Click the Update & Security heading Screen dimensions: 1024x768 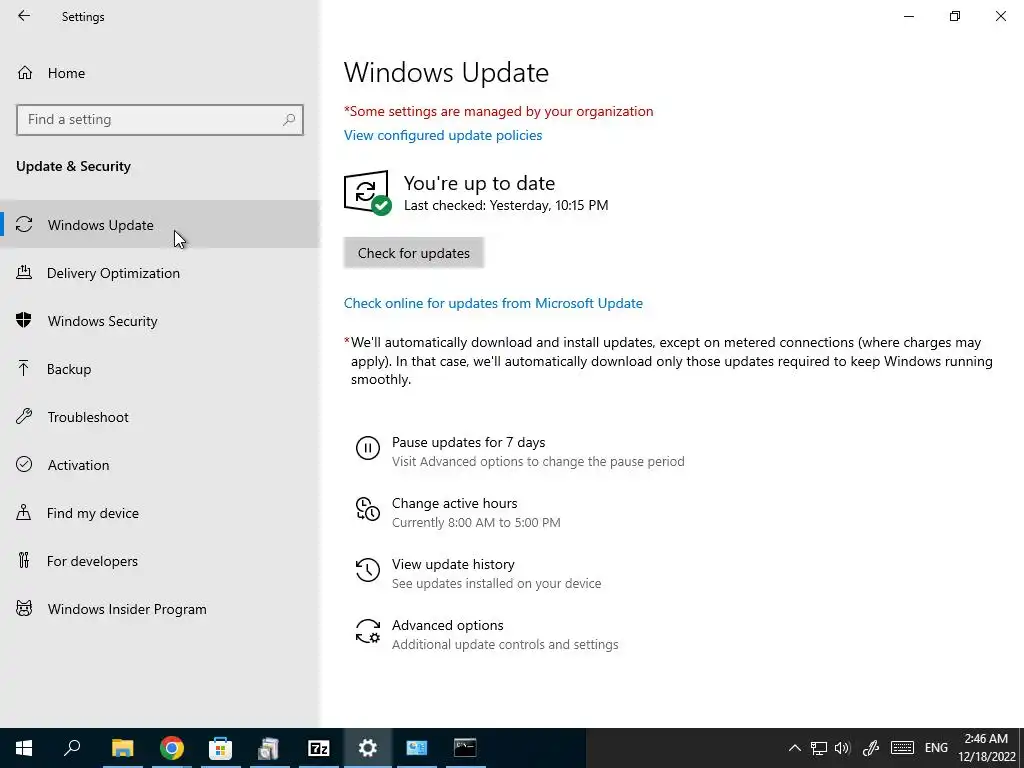[x=73, y=166]
